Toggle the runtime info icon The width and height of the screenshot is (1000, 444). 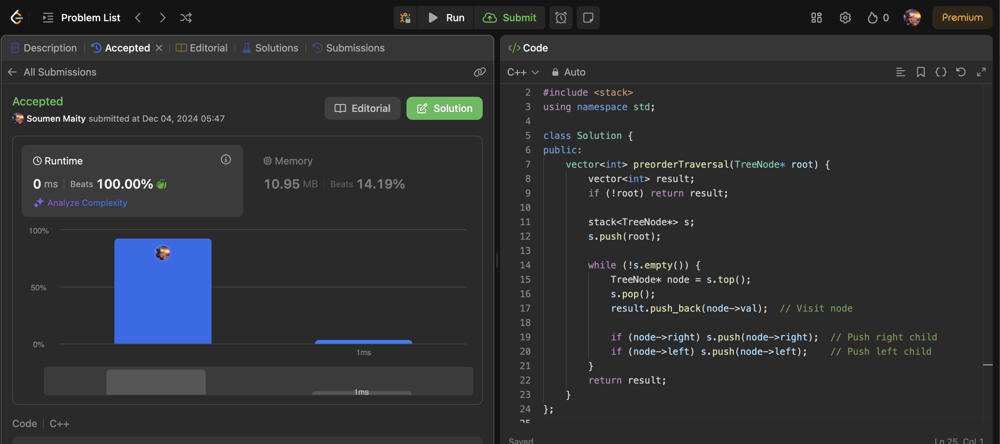[x=226, y=160]
